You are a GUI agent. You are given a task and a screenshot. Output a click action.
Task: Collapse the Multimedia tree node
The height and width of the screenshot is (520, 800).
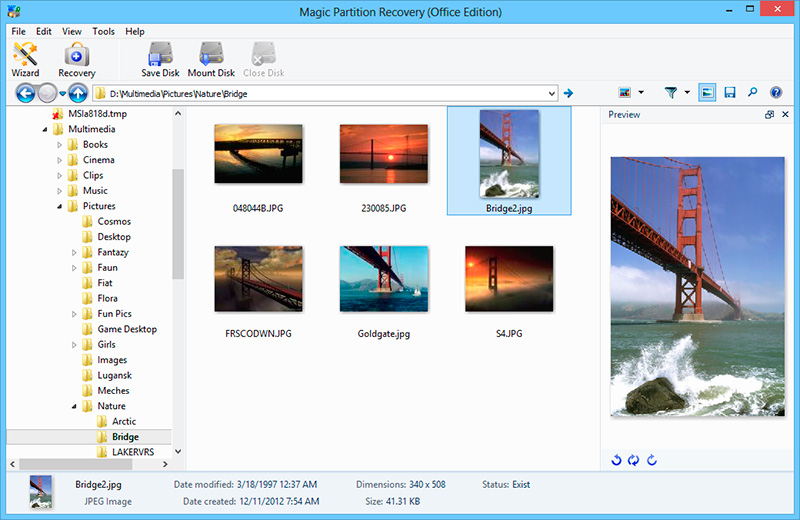(x=45, y=130)
